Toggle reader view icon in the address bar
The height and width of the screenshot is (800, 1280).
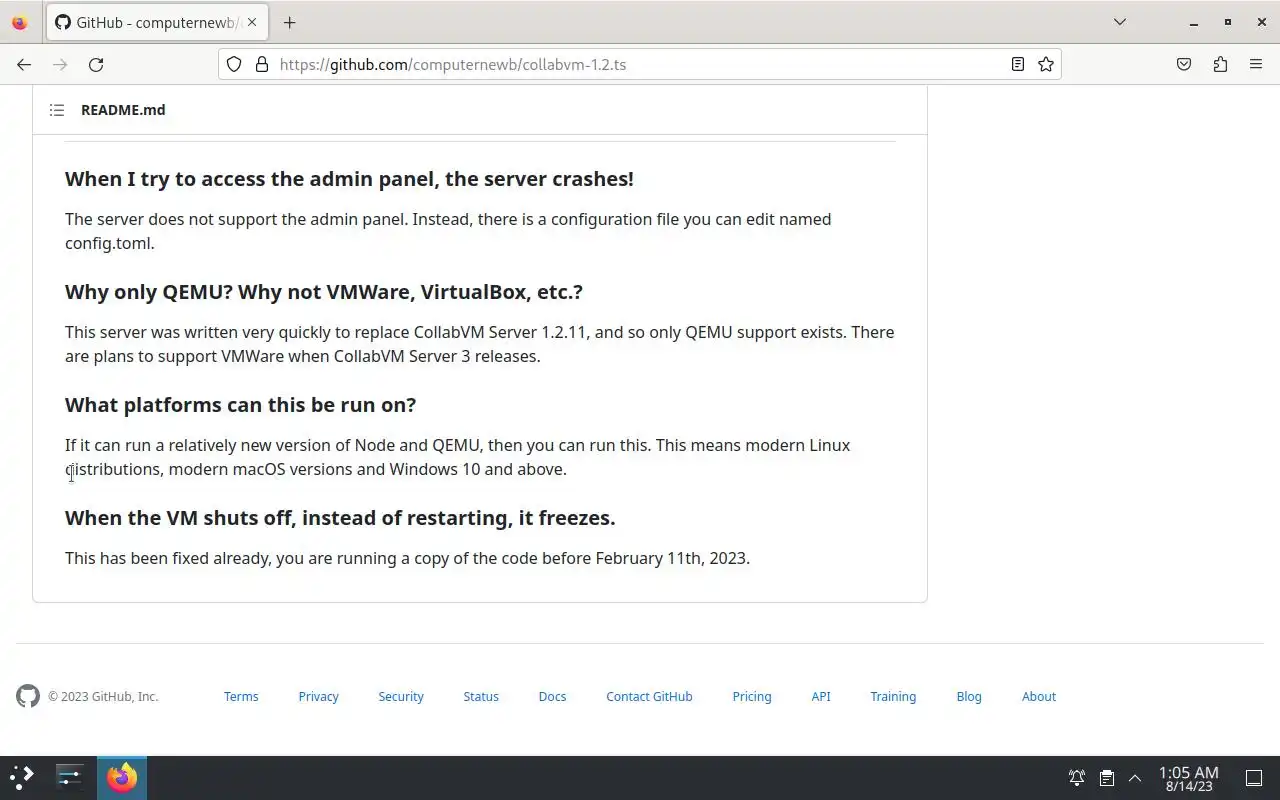click(1017, 64)
